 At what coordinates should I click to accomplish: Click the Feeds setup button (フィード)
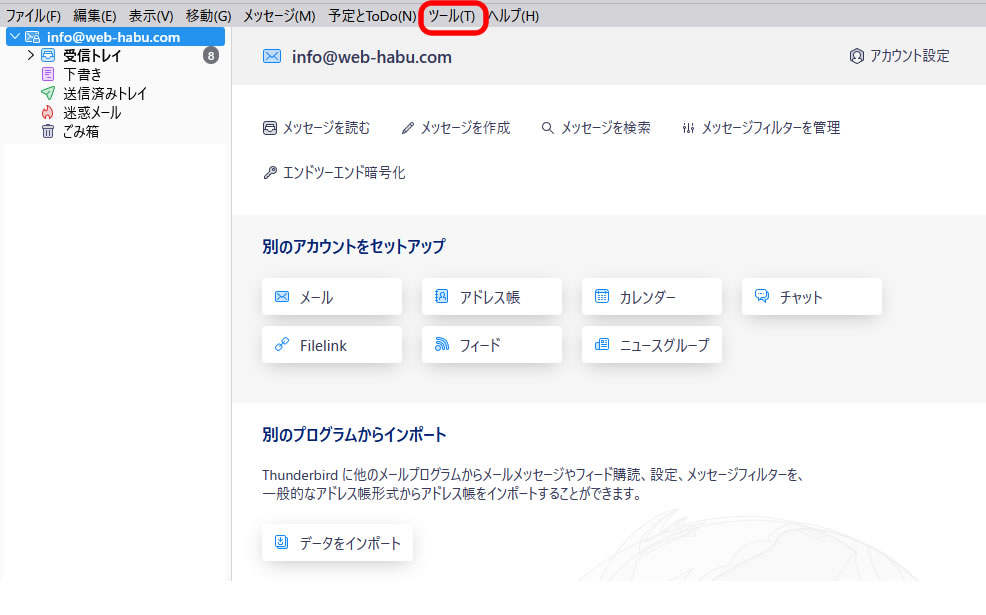tap(491, 345)
